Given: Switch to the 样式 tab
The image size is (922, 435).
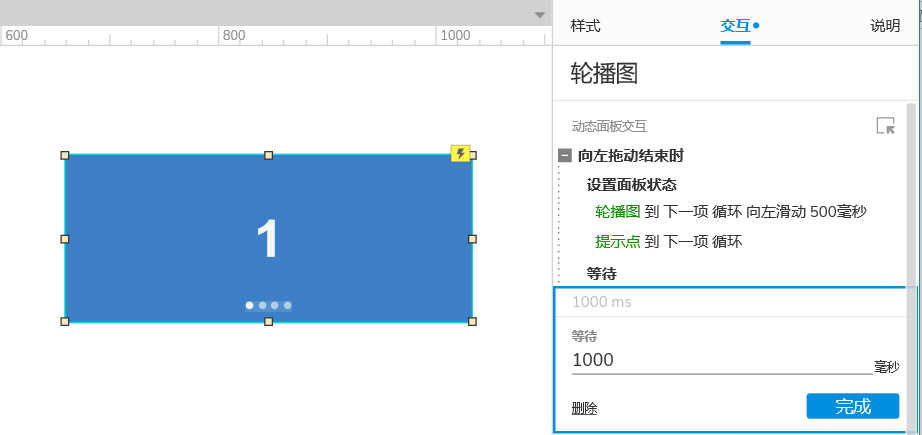Looking at the screenshot, I should click(585, 26).
